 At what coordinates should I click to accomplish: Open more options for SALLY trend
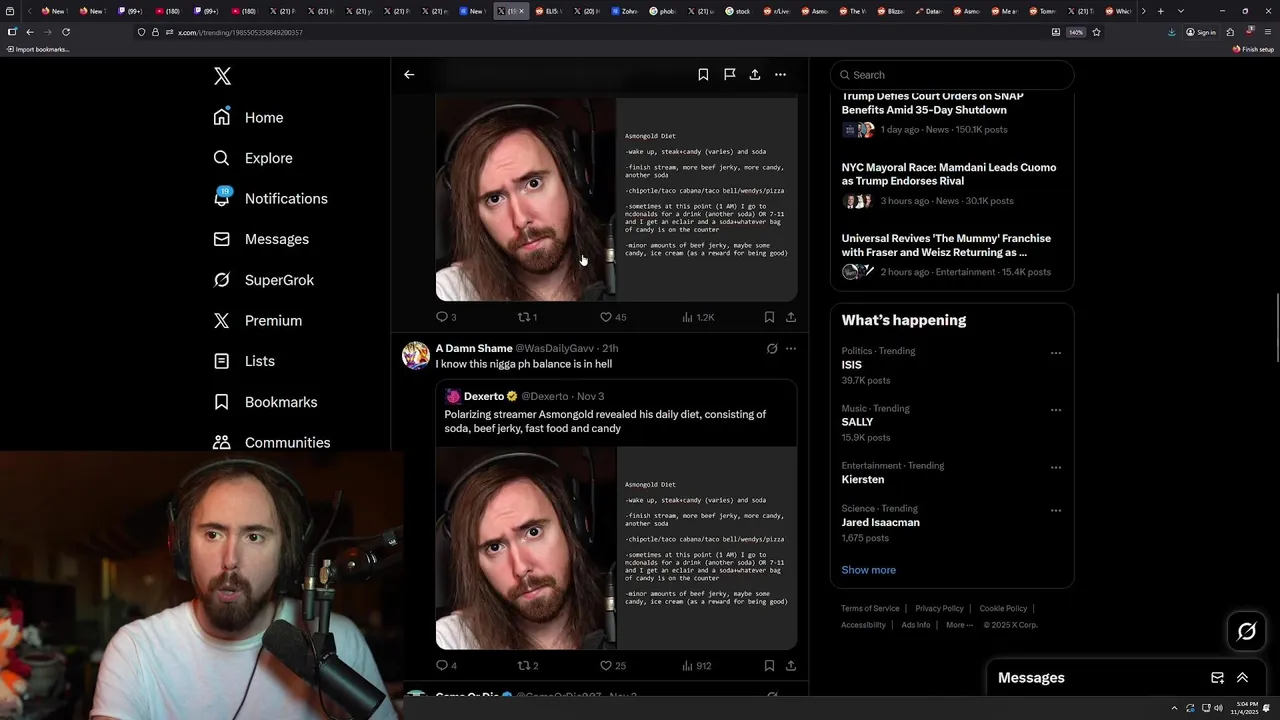click(1055, 410)
